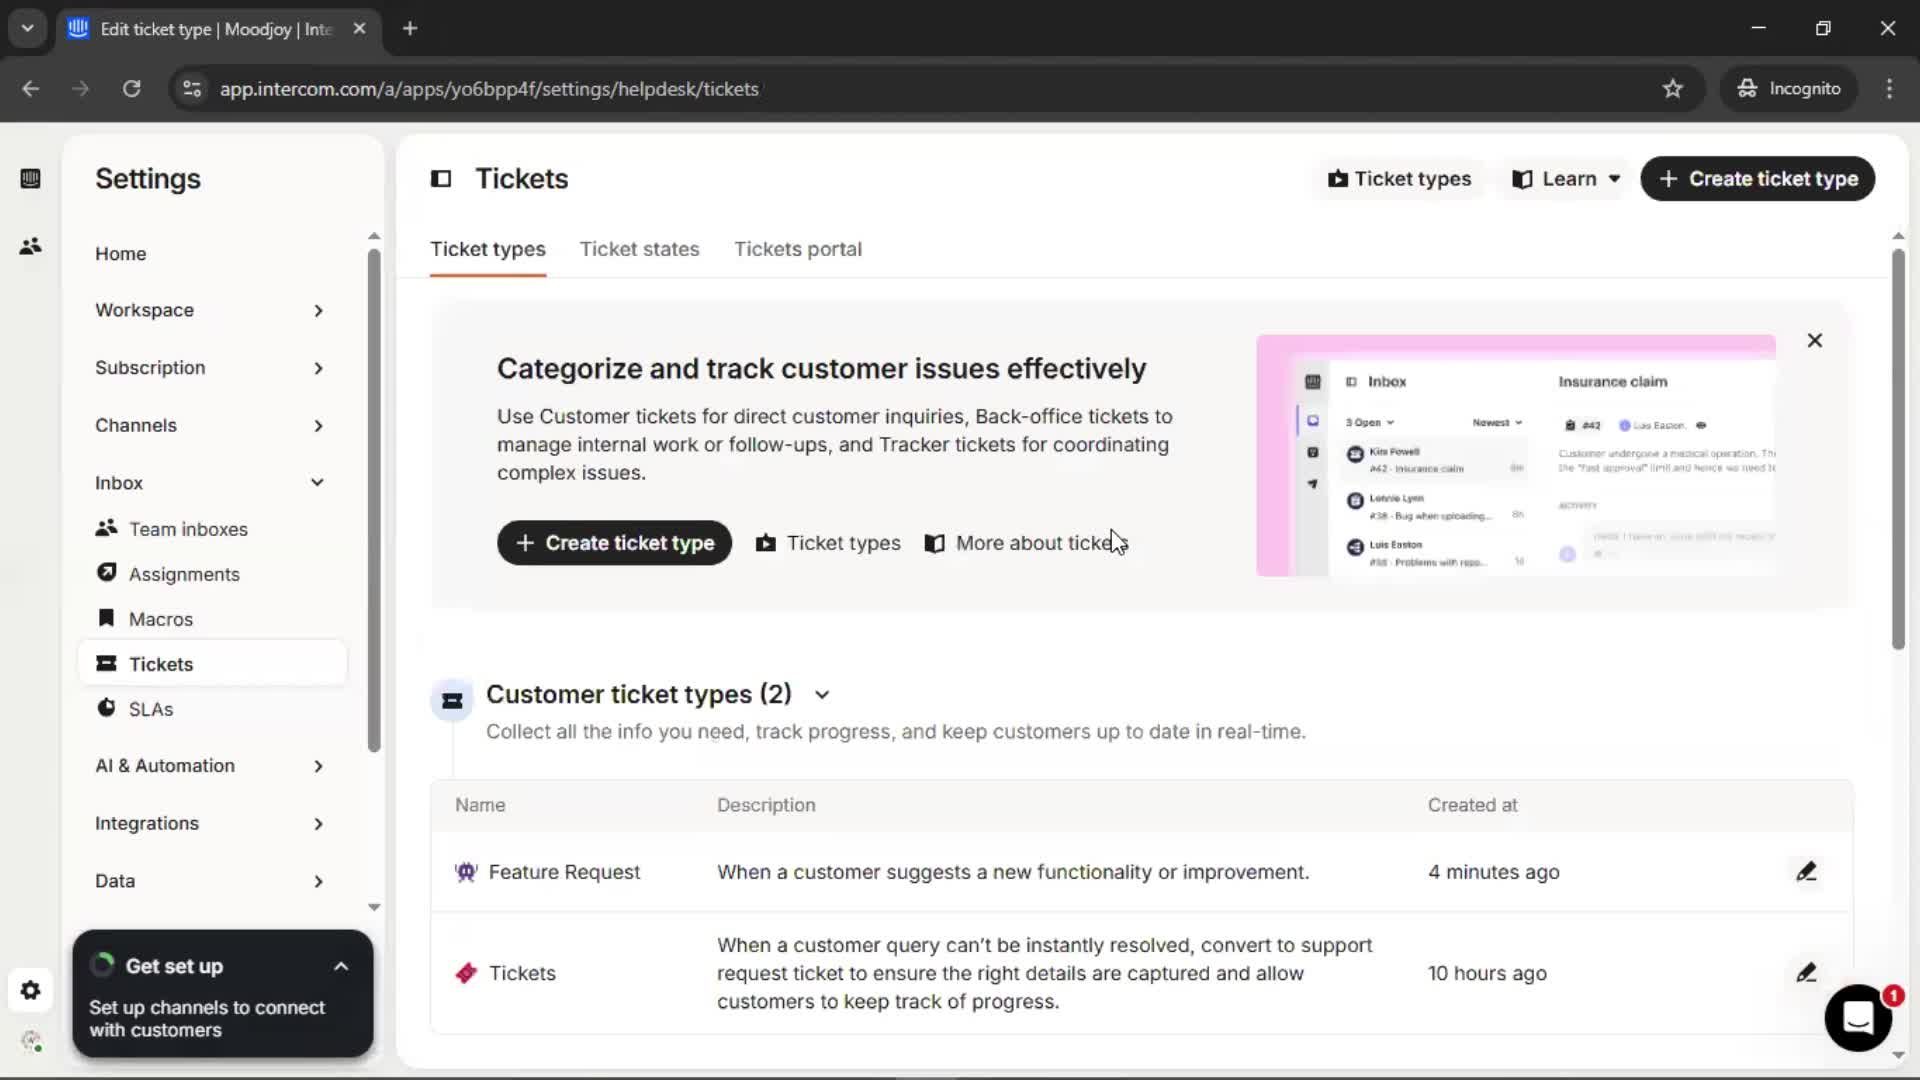The height and width of the screenshot is (1080, 1920).
Task: Open Ticket types video in header
Action: click(x=1399, y=179)
